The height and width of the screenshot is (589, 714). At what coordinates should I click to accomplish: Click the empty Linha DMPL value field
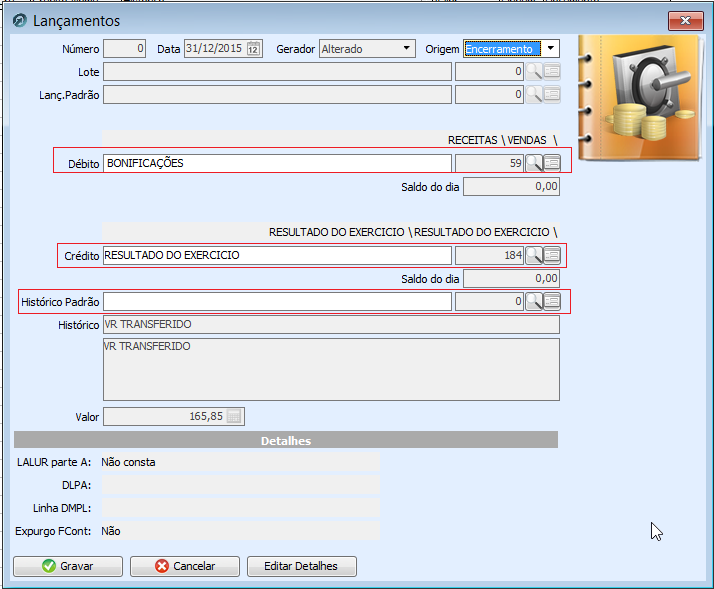click(240, 508)
